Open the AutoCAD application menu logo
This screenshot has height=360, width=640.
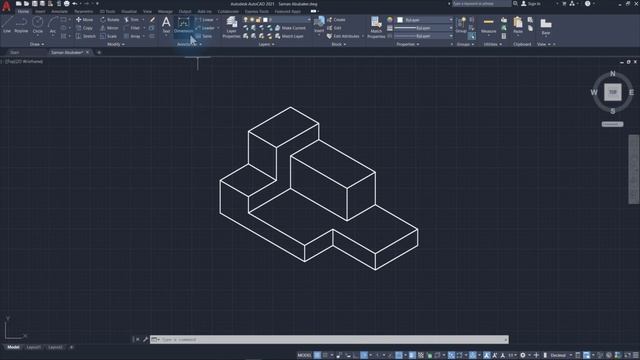6,6
